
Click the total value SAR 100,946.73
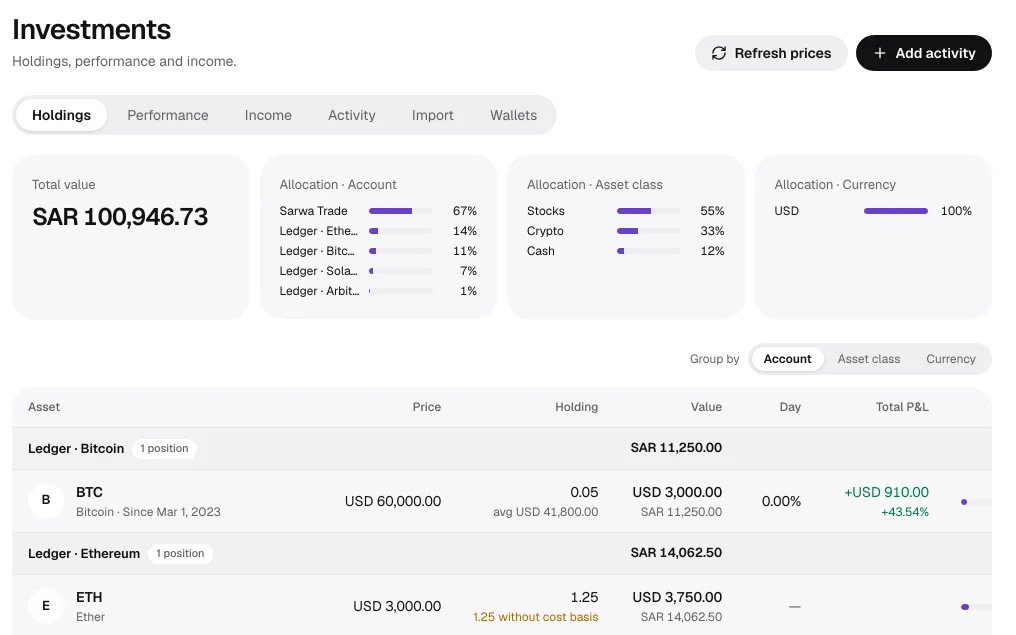point(120,217)
